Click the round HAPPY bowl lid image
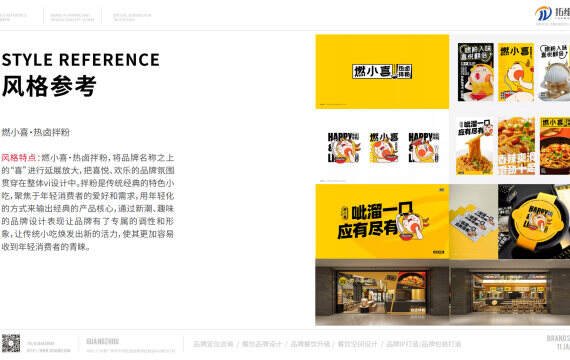The width and height of the screenshot is (570, 360). pos(534,221)
